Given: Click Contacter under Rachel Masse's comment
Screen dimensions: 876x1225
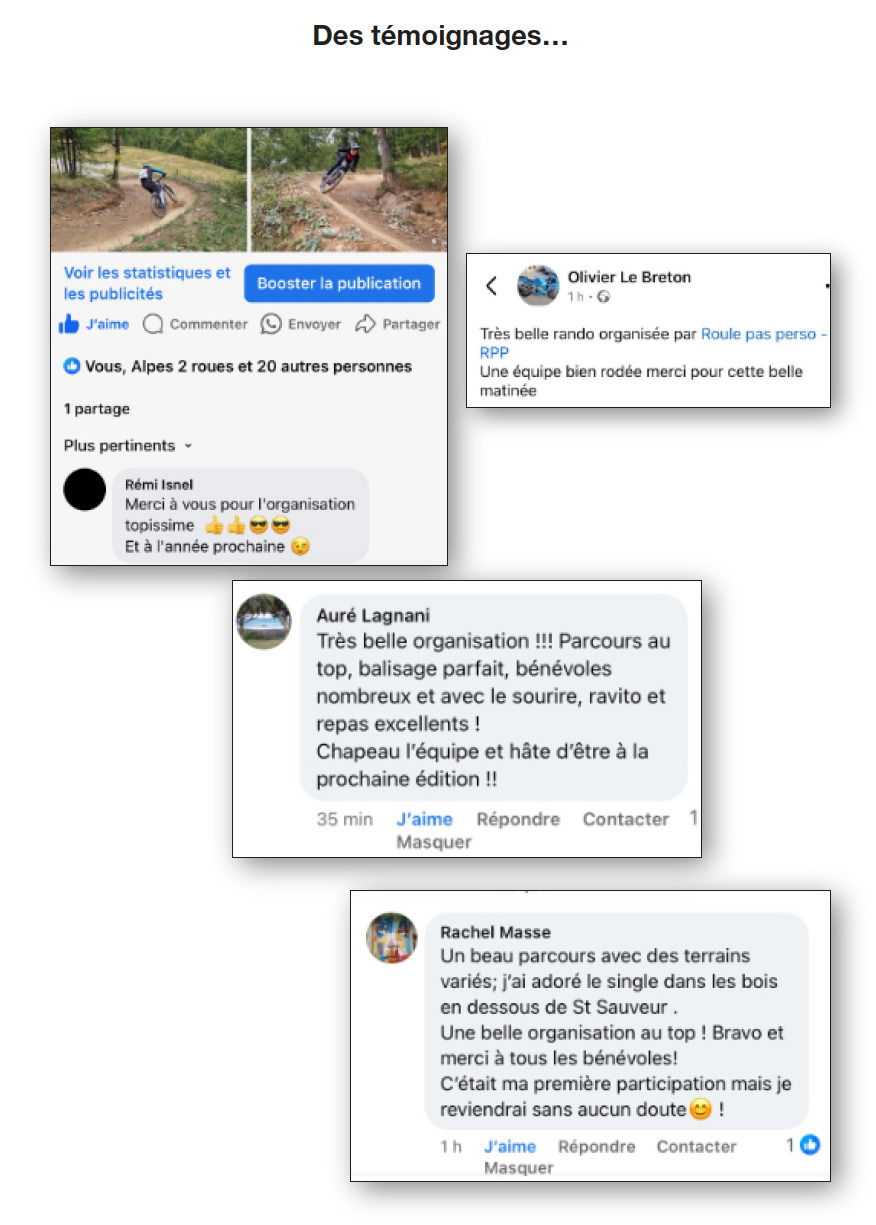Looking at the screenshot, I should pos(696,1147).
